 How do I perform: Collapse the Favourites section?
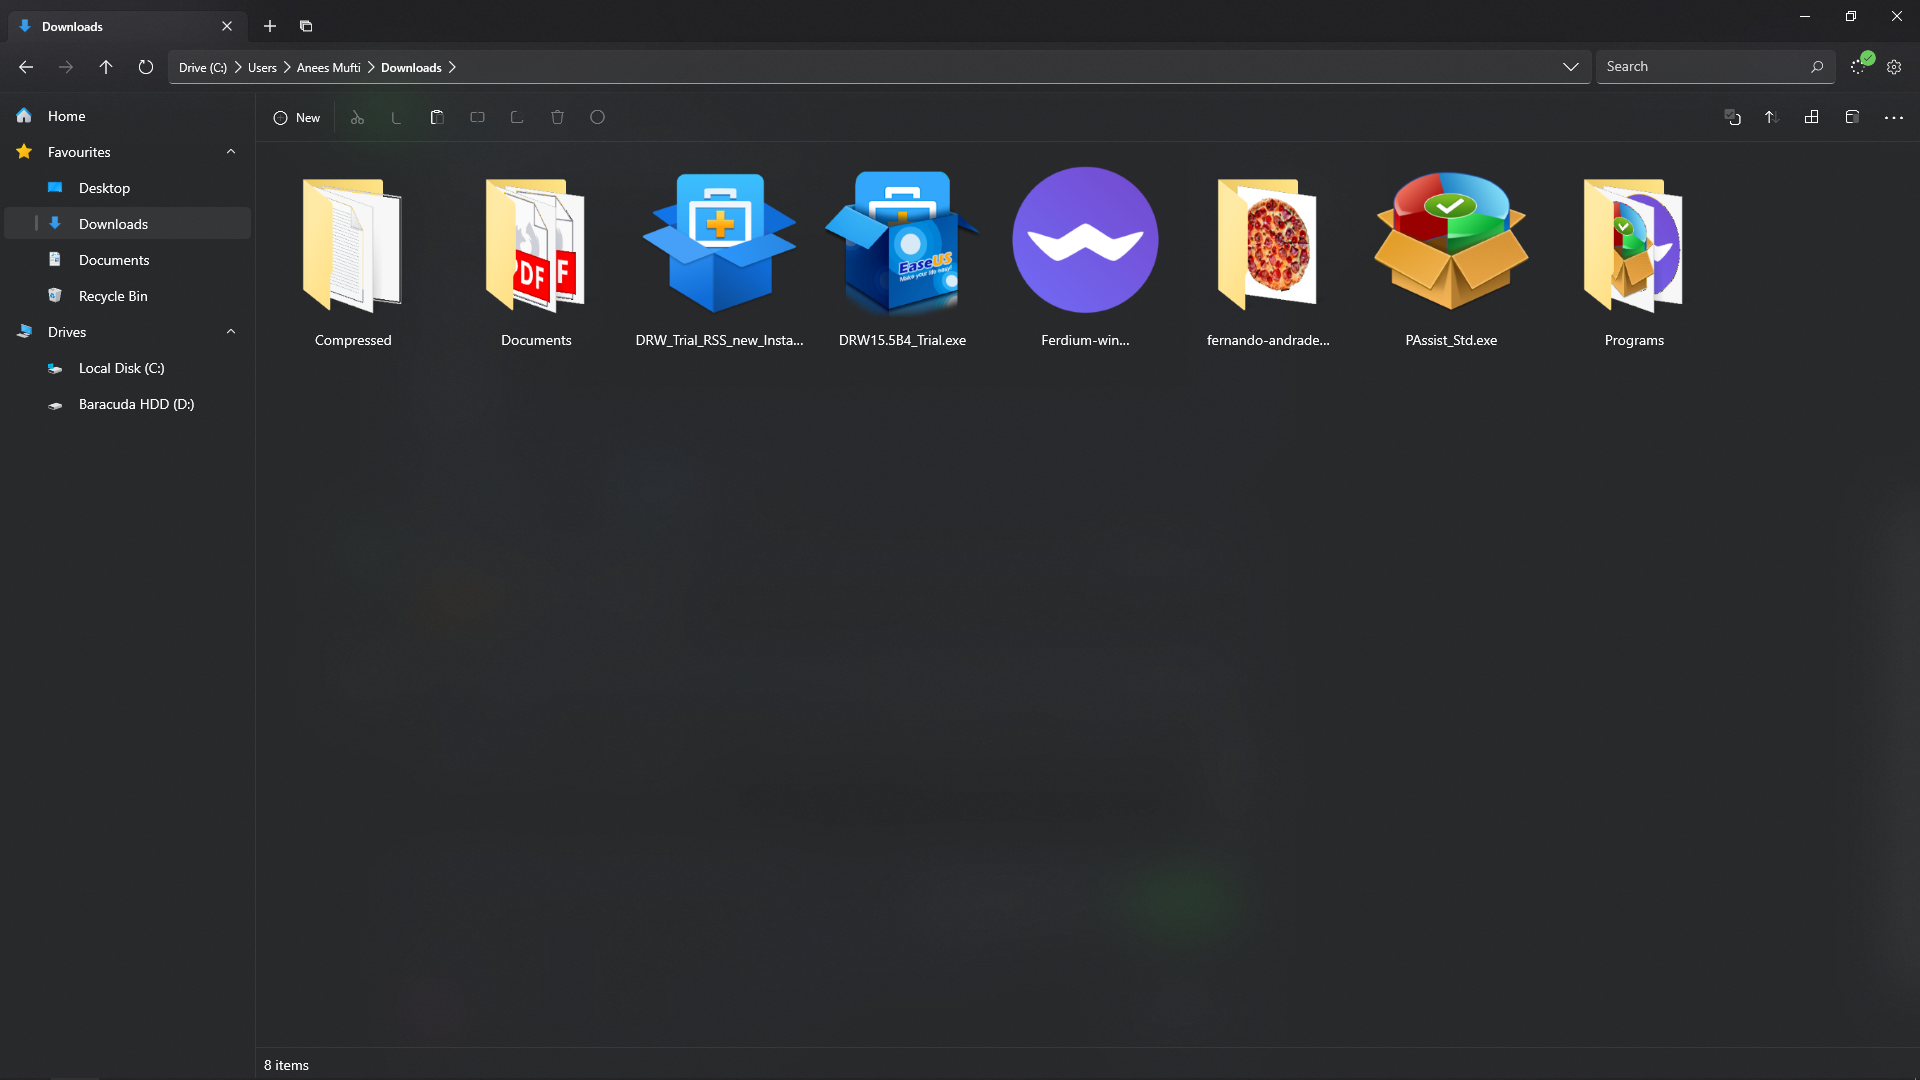click(231, 152)
